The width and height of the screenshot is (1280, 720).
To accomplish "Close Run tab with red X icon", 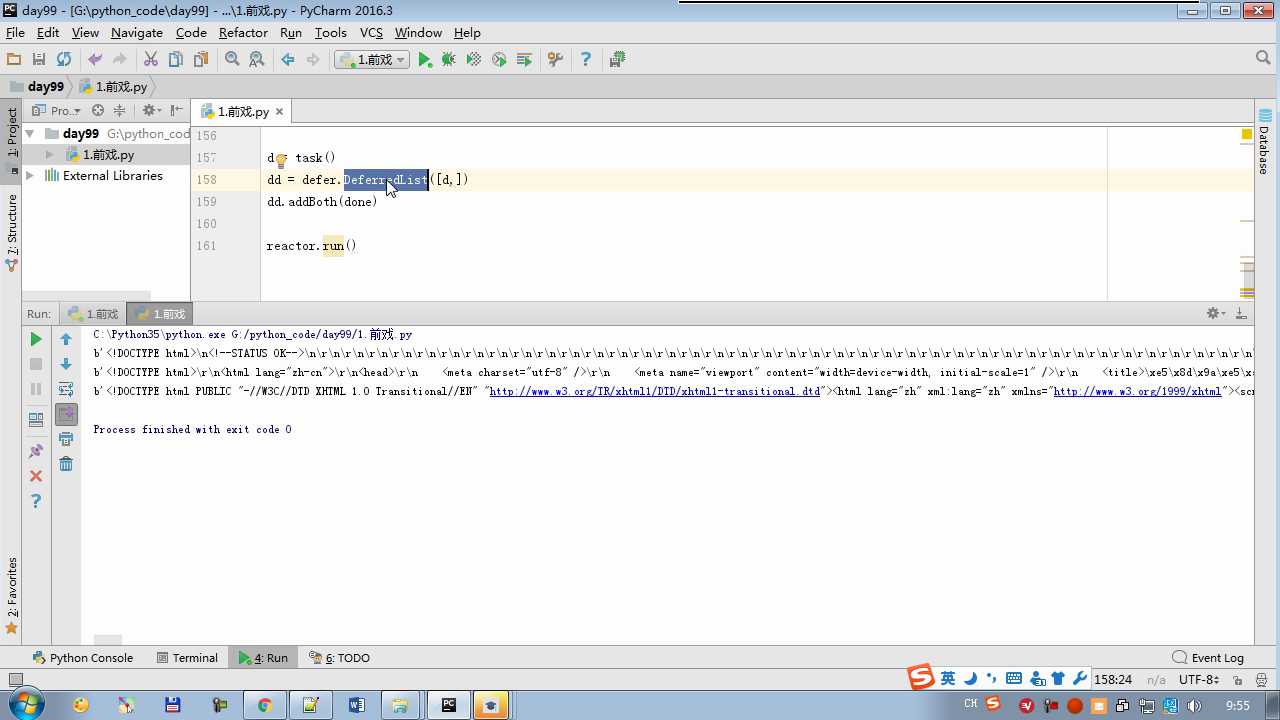I will (36, 476).
